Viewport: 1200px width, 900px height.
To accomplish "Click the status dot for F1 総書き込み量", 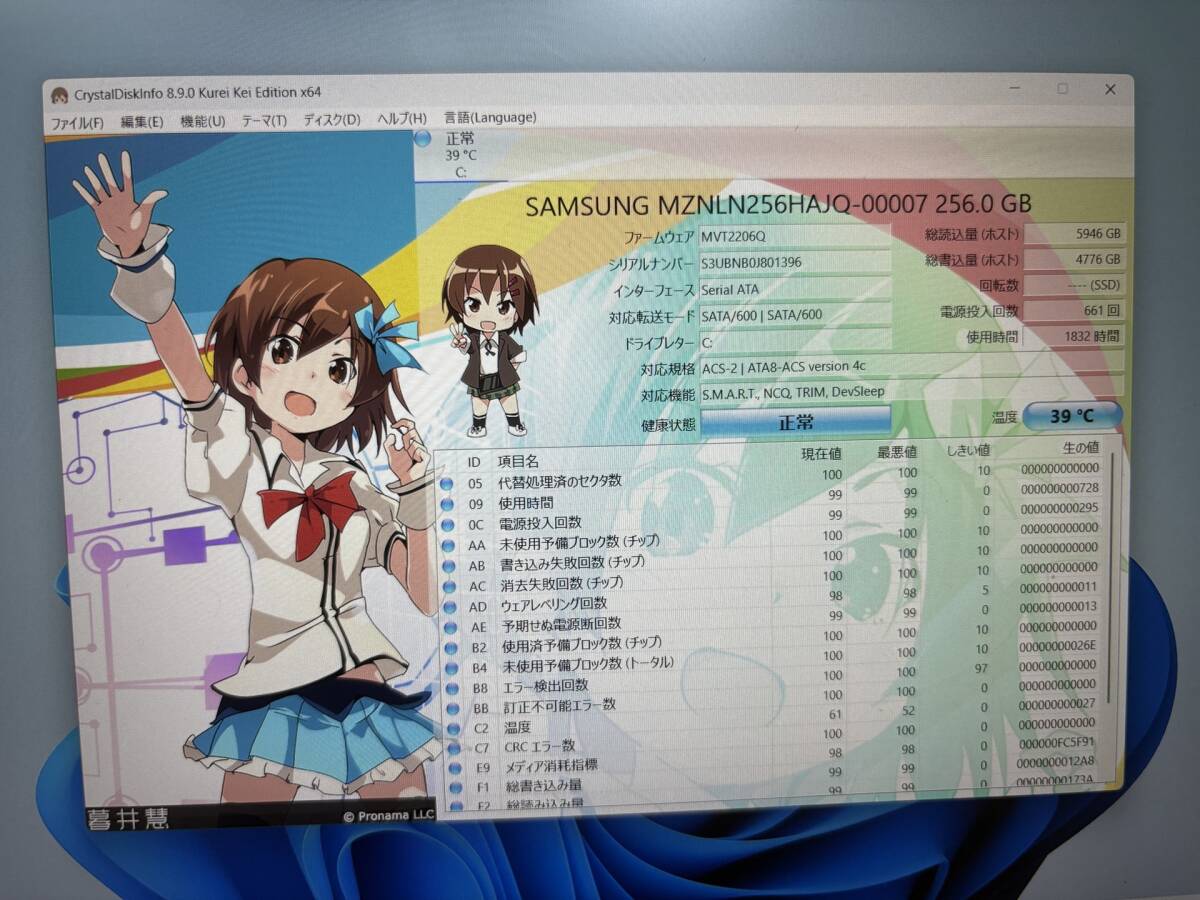I will click(456, 788).
